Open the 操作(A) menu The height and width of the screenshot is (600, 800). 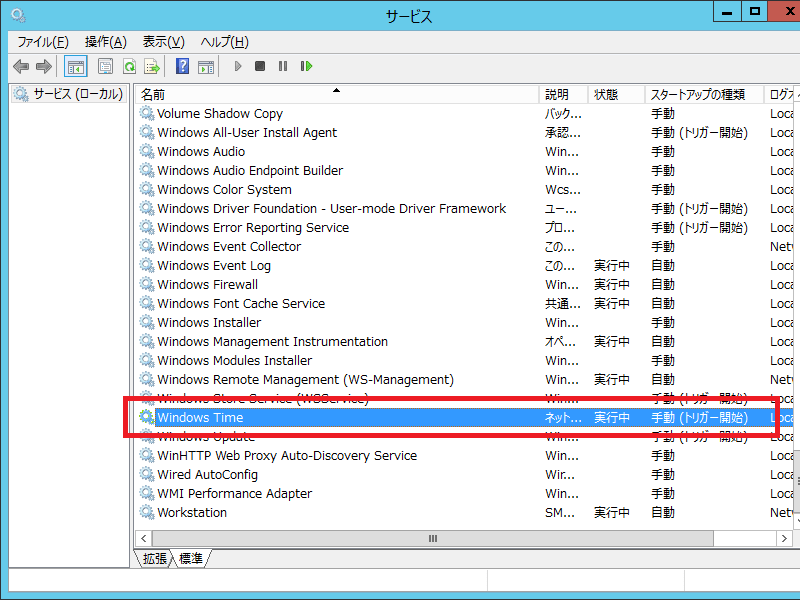click(106, 42)
